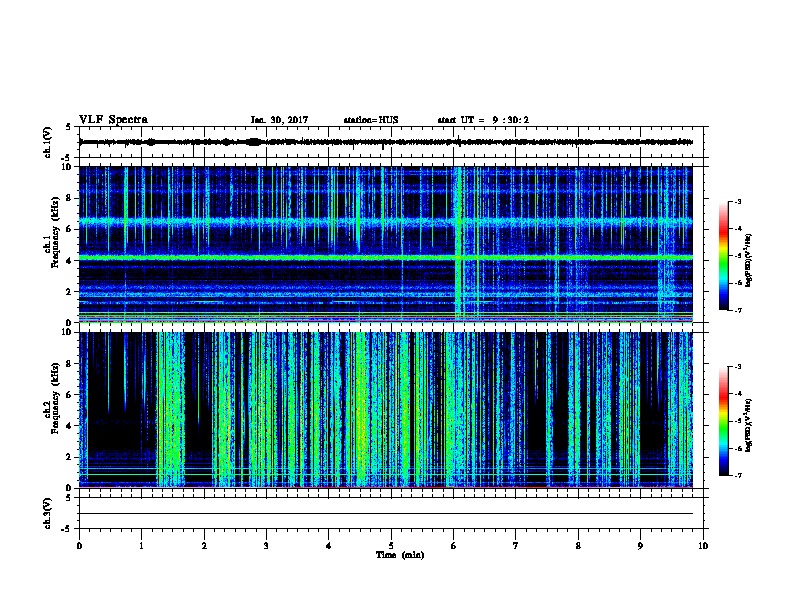This screenshot has width=792, height=612.
Task: Select the "start UT = 9:30:2" label
Action: 483,120
